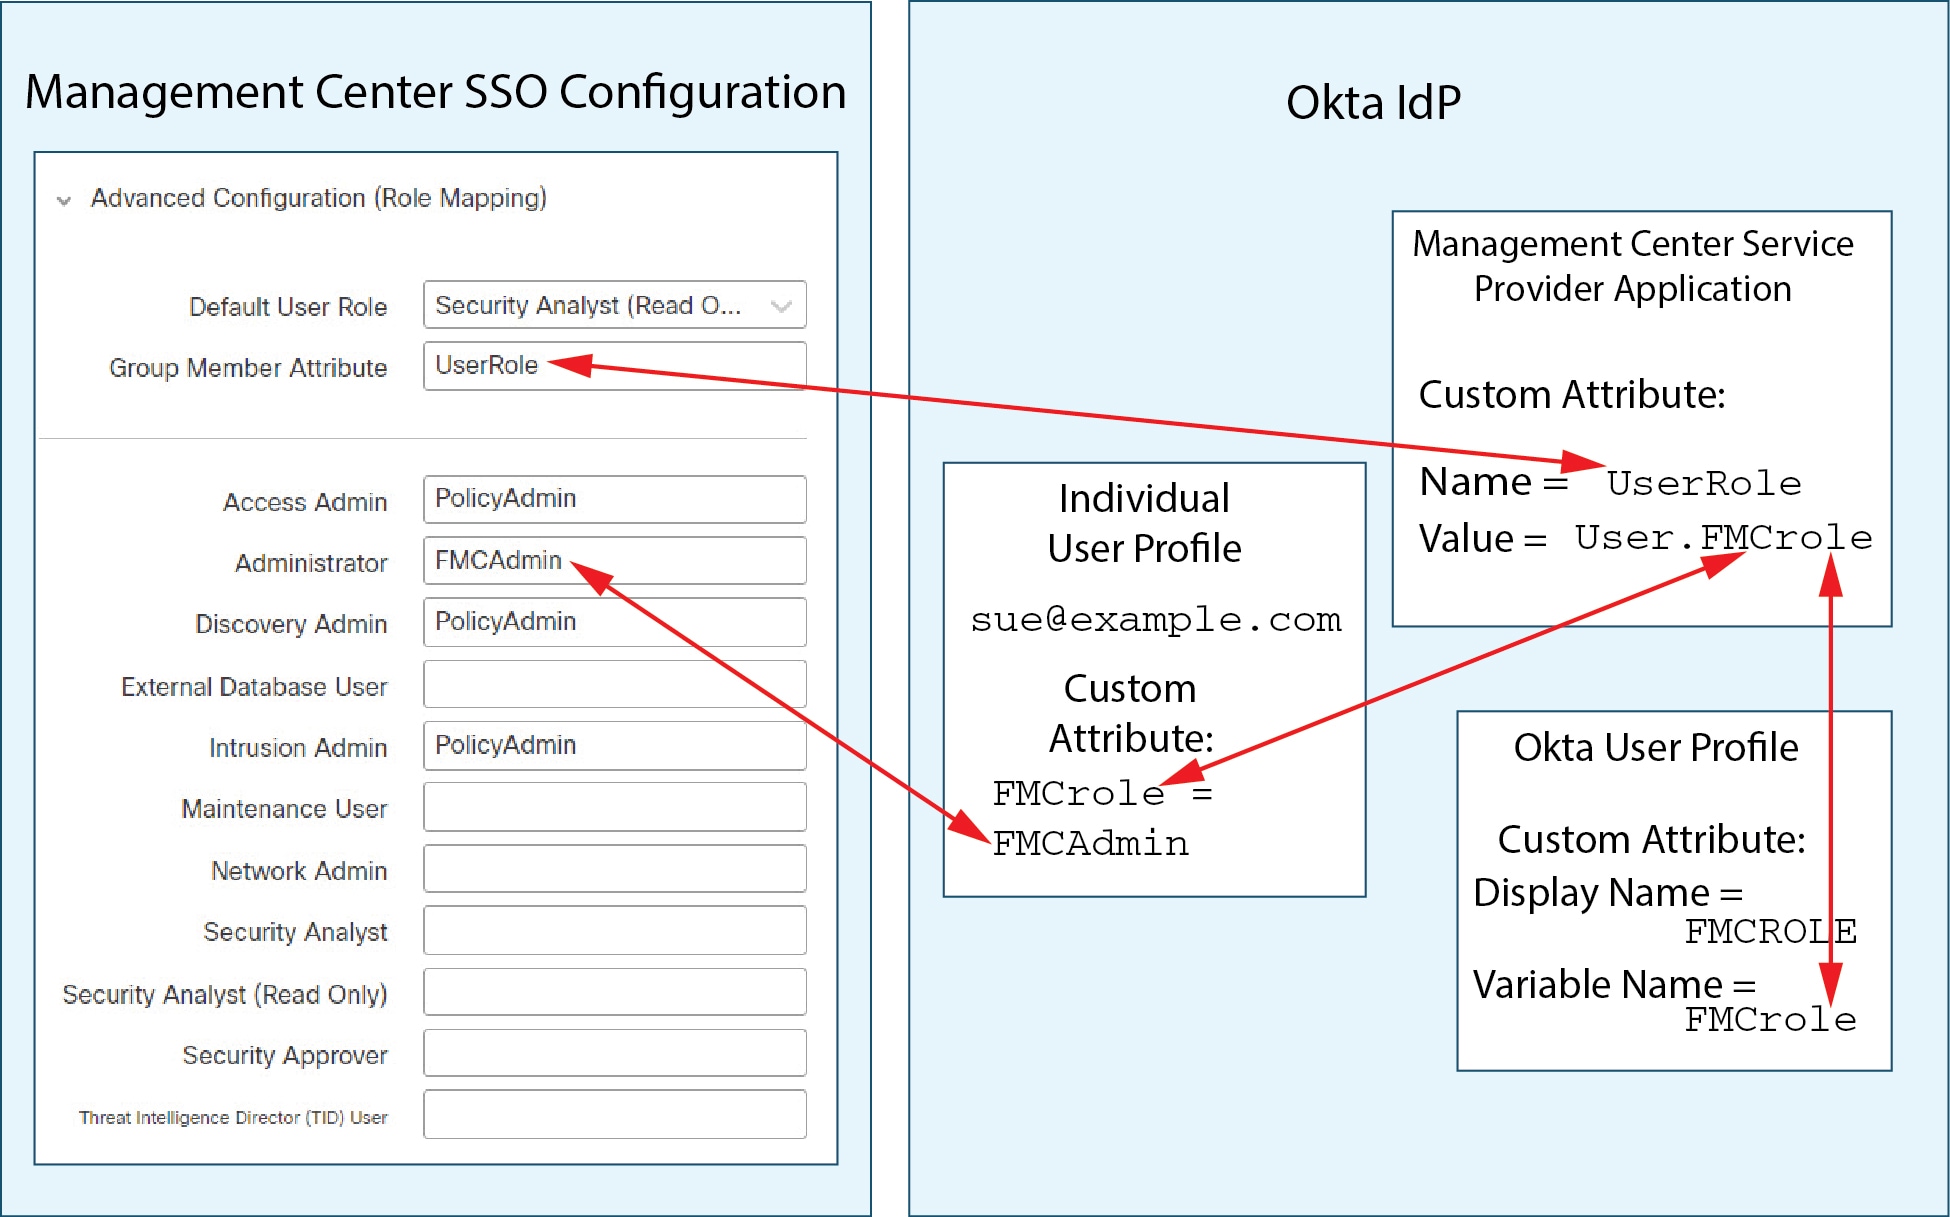
Task: Click the Security Analyst (Read Only) field
Action: (614, 993)
